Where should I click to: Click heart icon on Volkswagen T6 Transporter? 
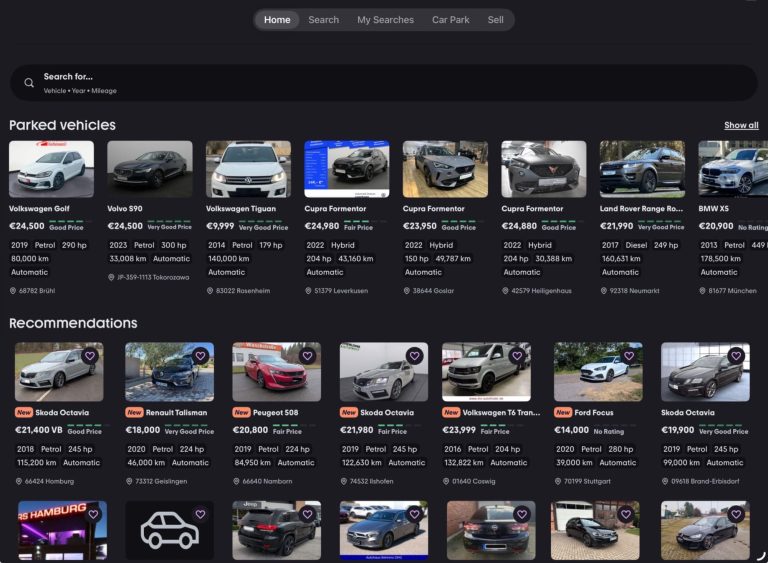[x=517, y=355]
